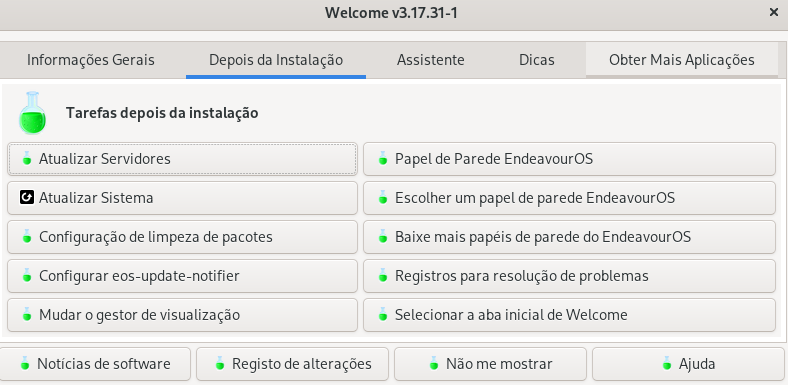Open Configuração de limpeza de pacotes

[x=182, y=237]
